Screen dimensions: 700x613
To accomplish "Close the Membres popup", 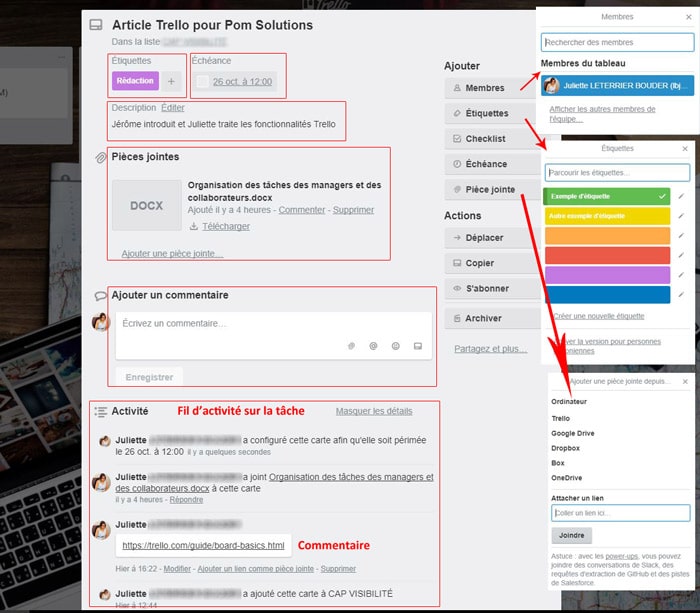I will point(689,17).
